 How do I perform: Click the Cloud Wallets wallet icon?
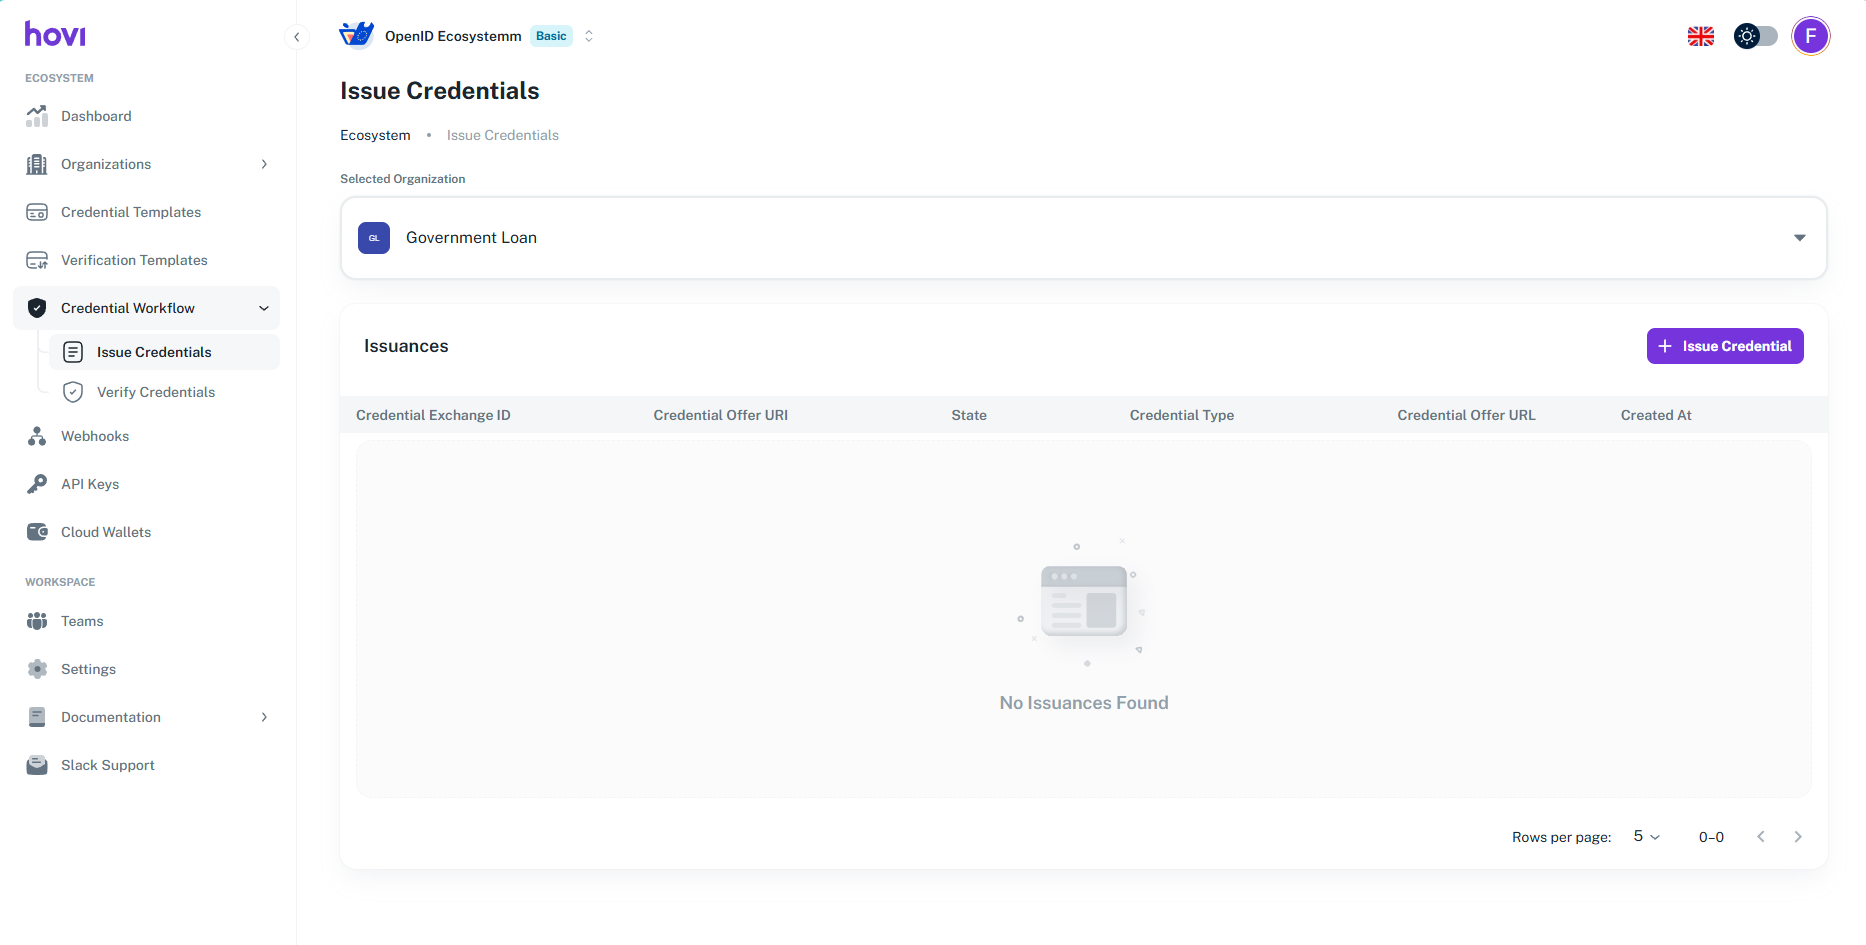coord(37,532)
